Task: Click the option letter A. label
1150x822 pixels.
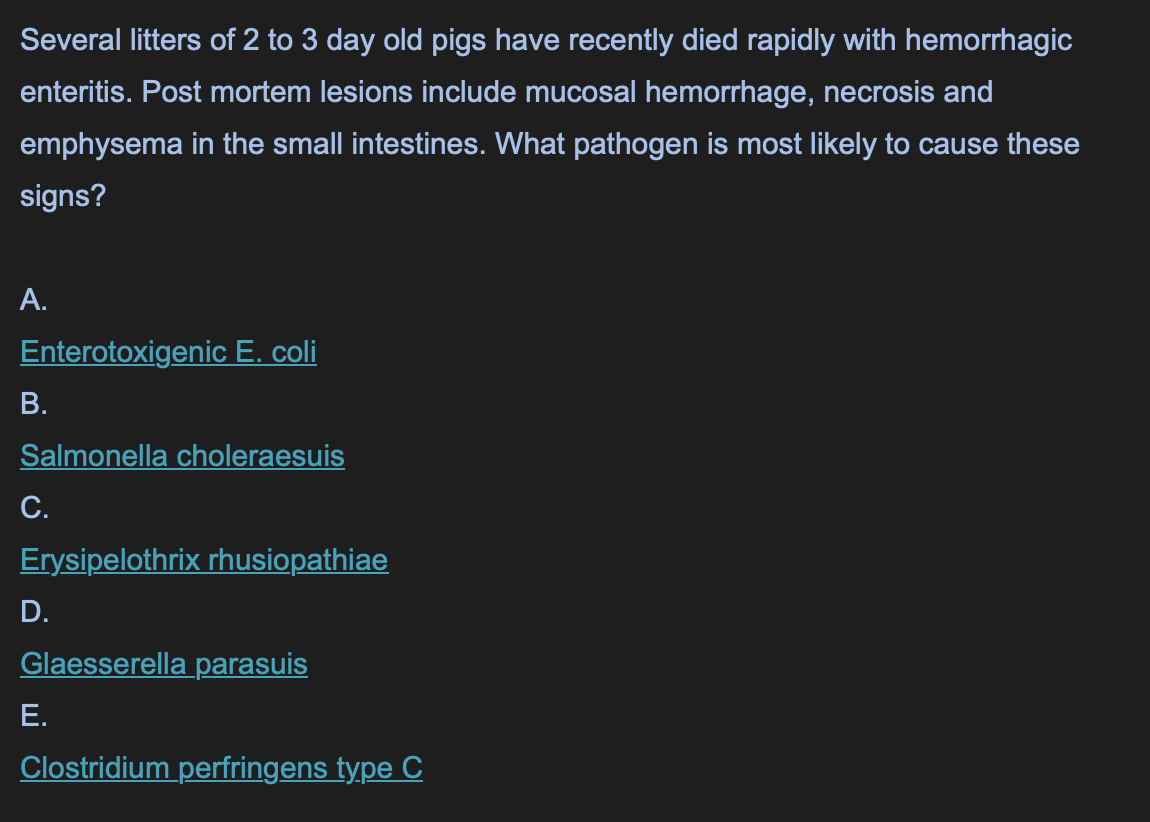Action: click(x=34, y=300)
